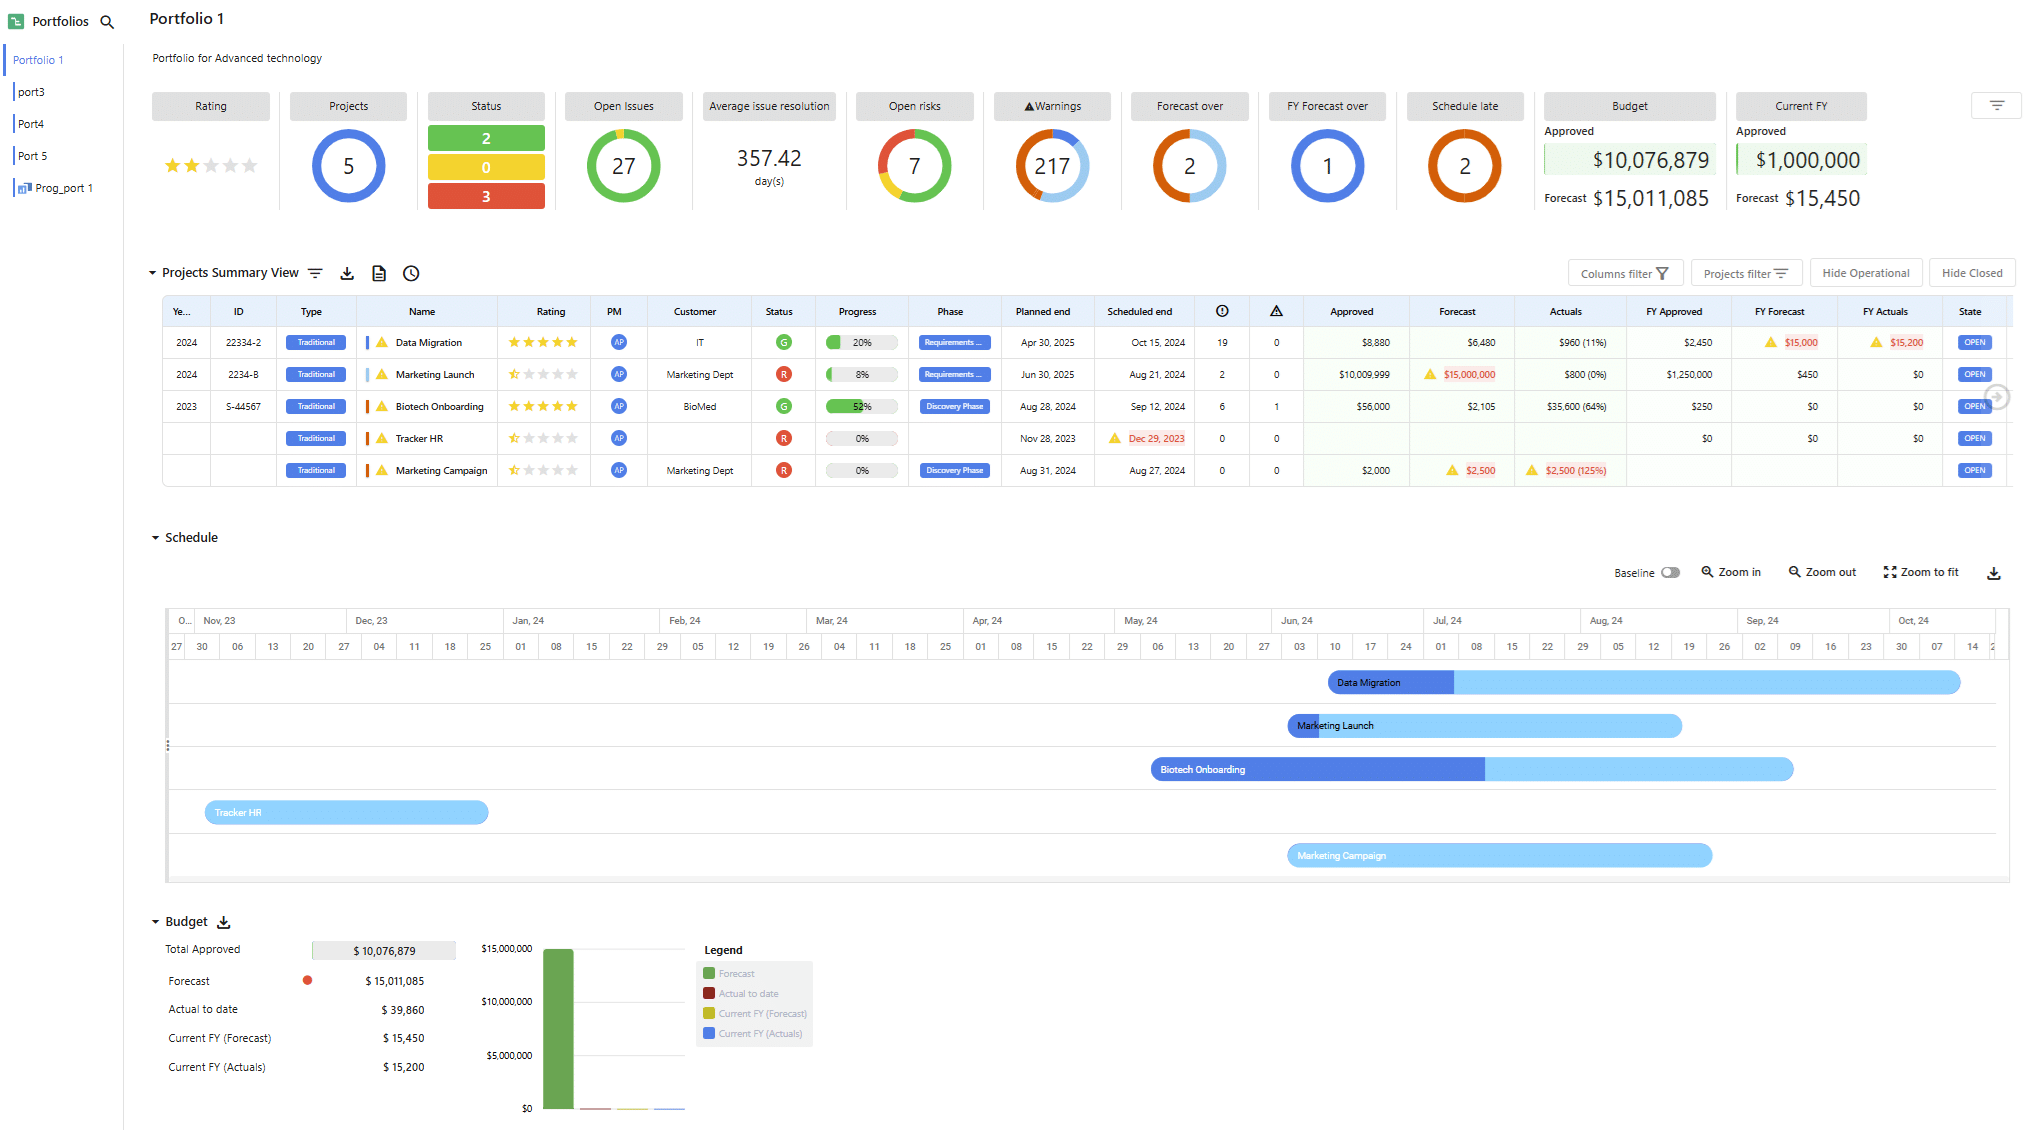The image size is (2032, 1130).
Task: Open the top-right KPI filter lines button
Action: [x=1996, y=105]
